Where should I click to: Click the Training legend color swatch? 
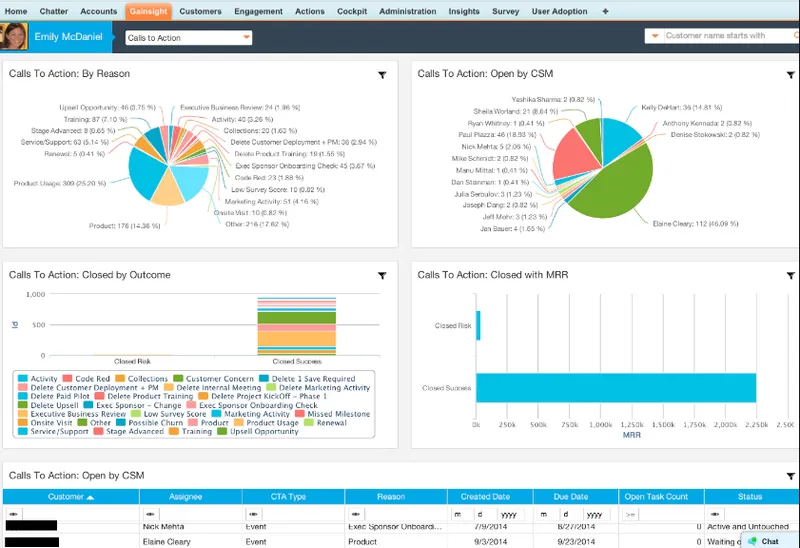pyautogui.click(x=173, y=431)
